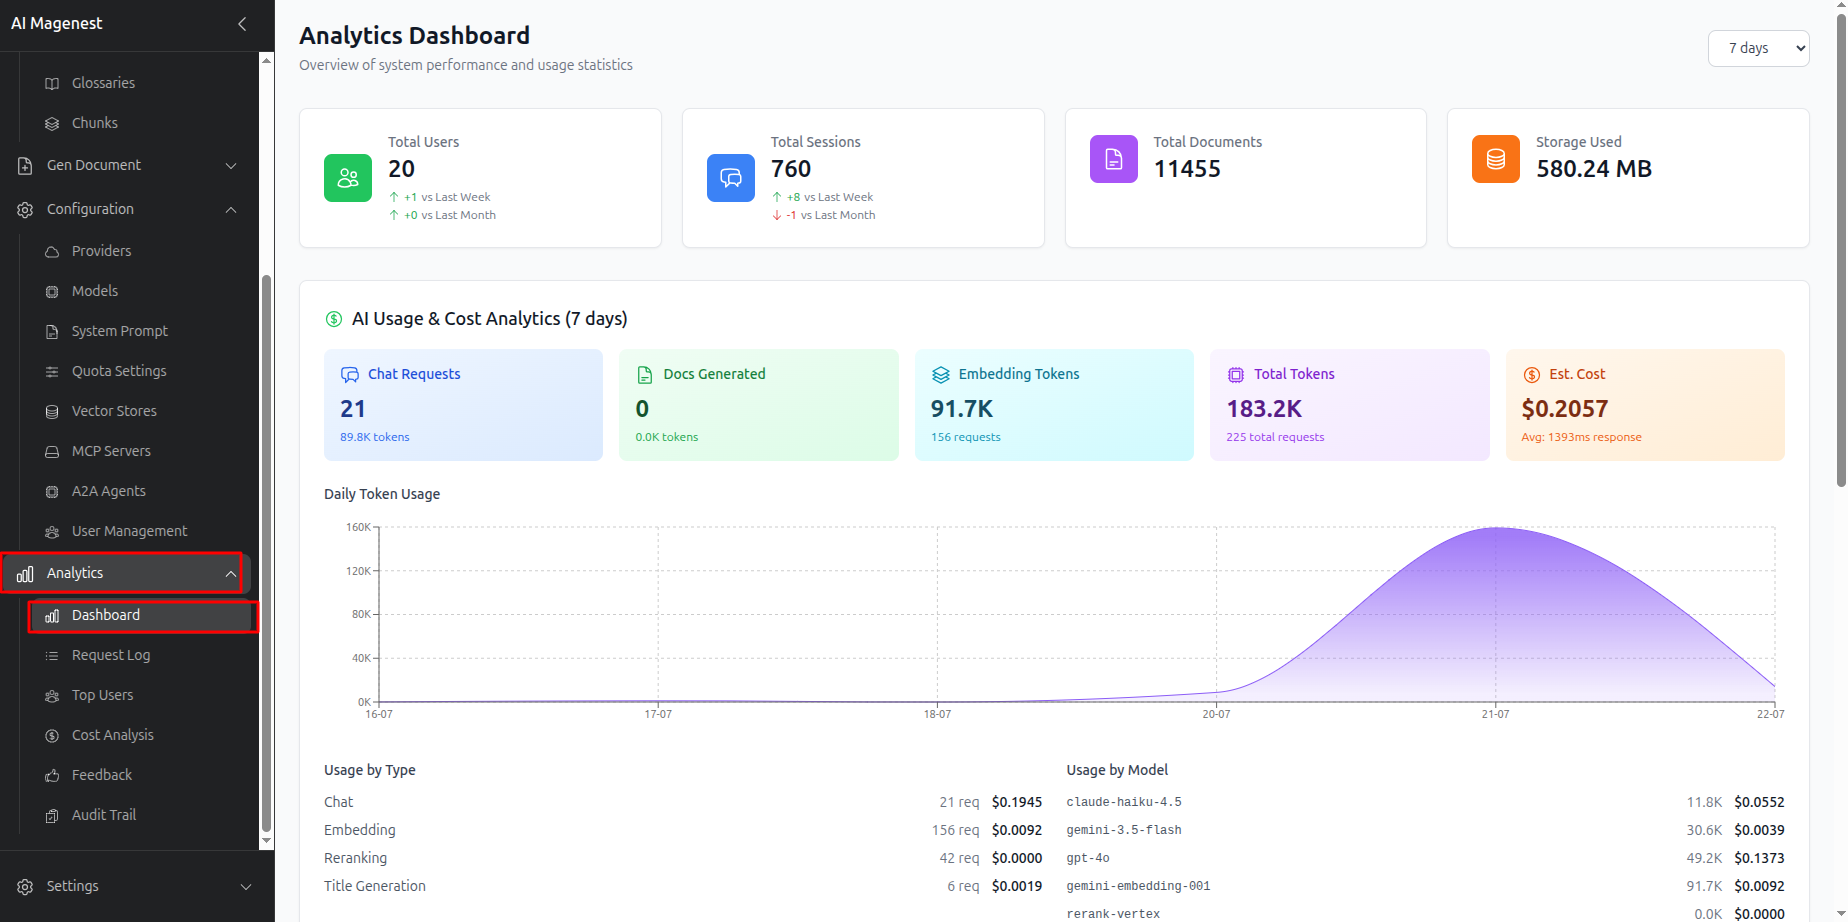
Task: Open the 7 days time range dropdown
Action: (x=1758, y=48)
